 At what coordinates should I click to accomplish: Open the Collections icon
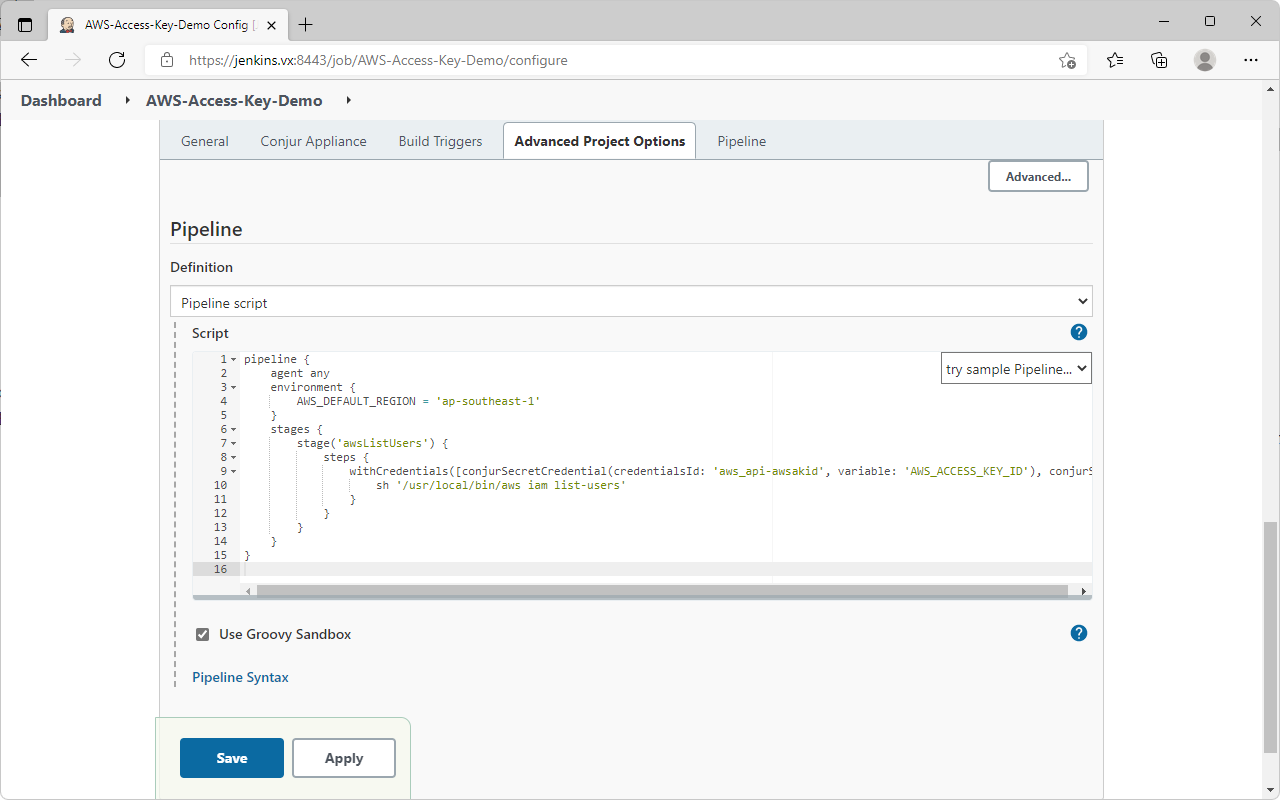pos(1159,60)
